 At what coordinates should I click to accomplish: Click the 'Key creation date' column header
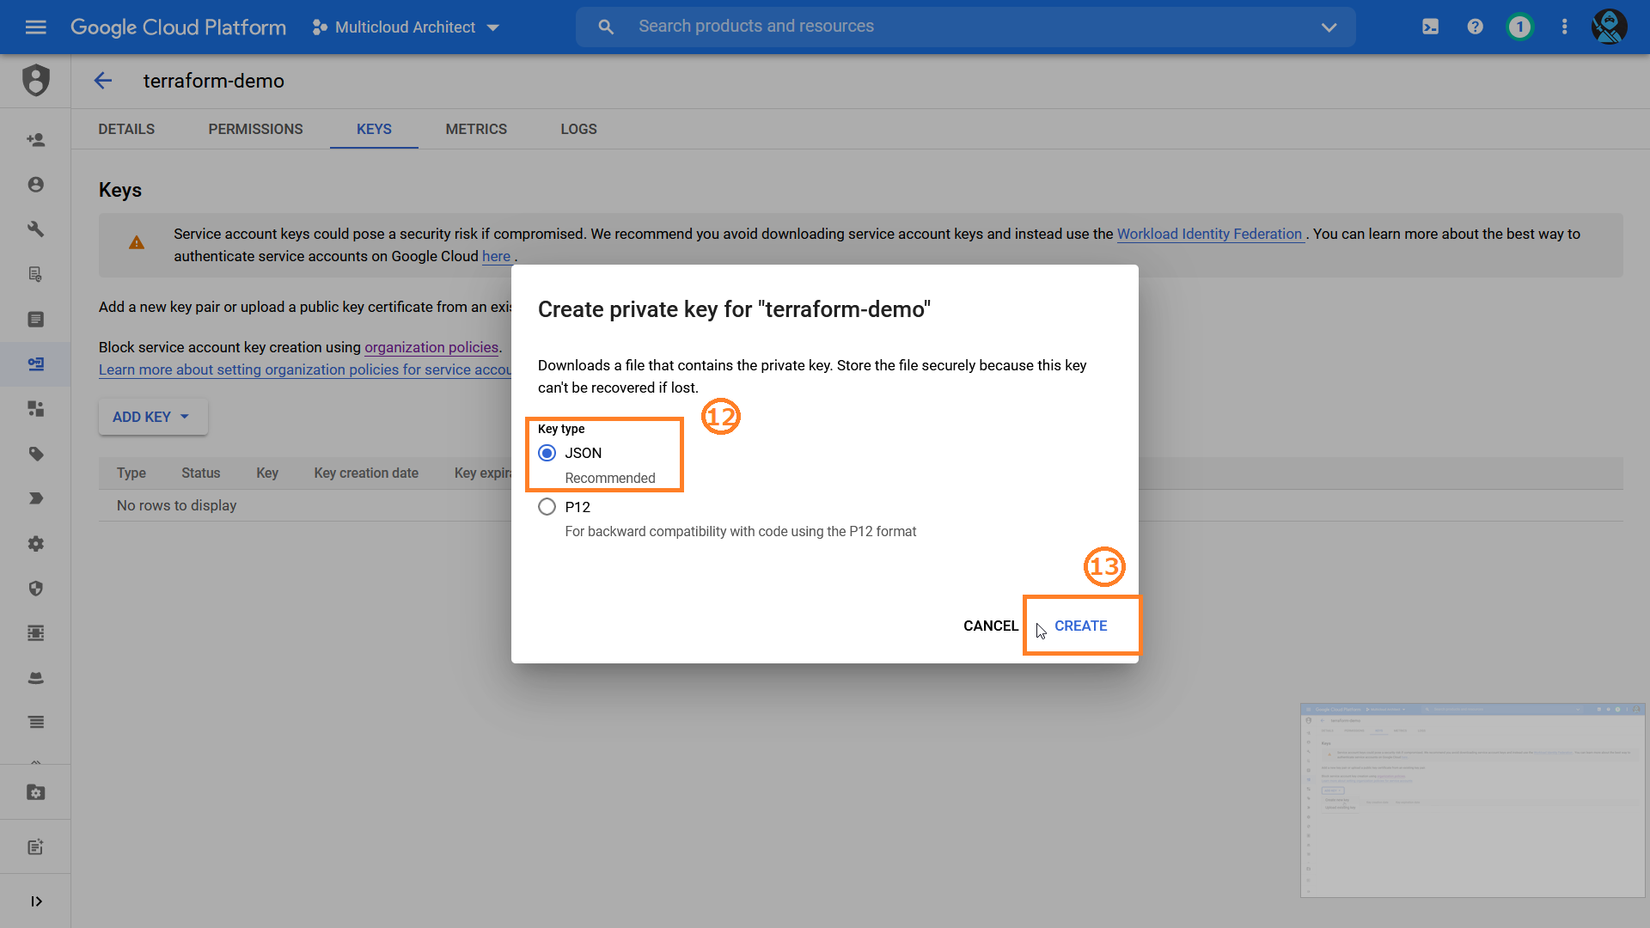[366, 473]
